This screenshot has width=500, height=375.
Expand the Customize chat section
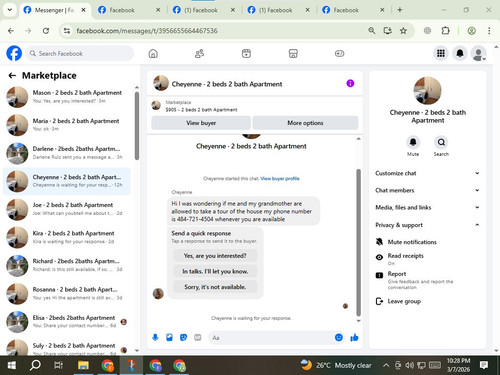(x=428, y=173)
